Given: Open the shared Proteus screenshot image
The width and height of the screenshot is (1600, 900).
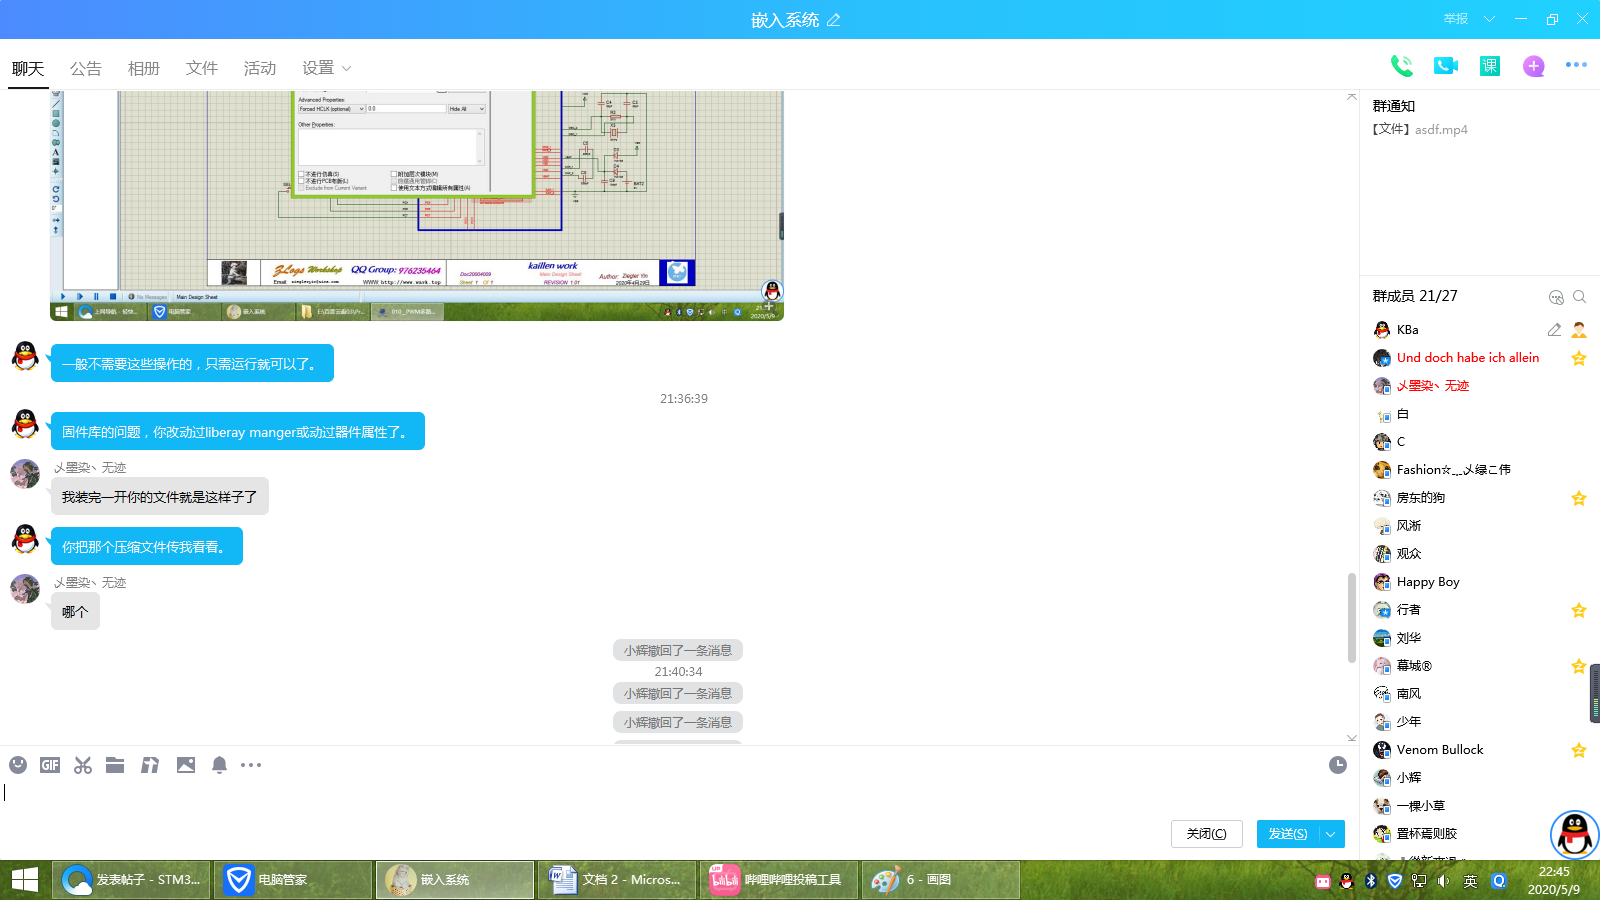Looking at the screenshot, I should (x=417, y=205).
